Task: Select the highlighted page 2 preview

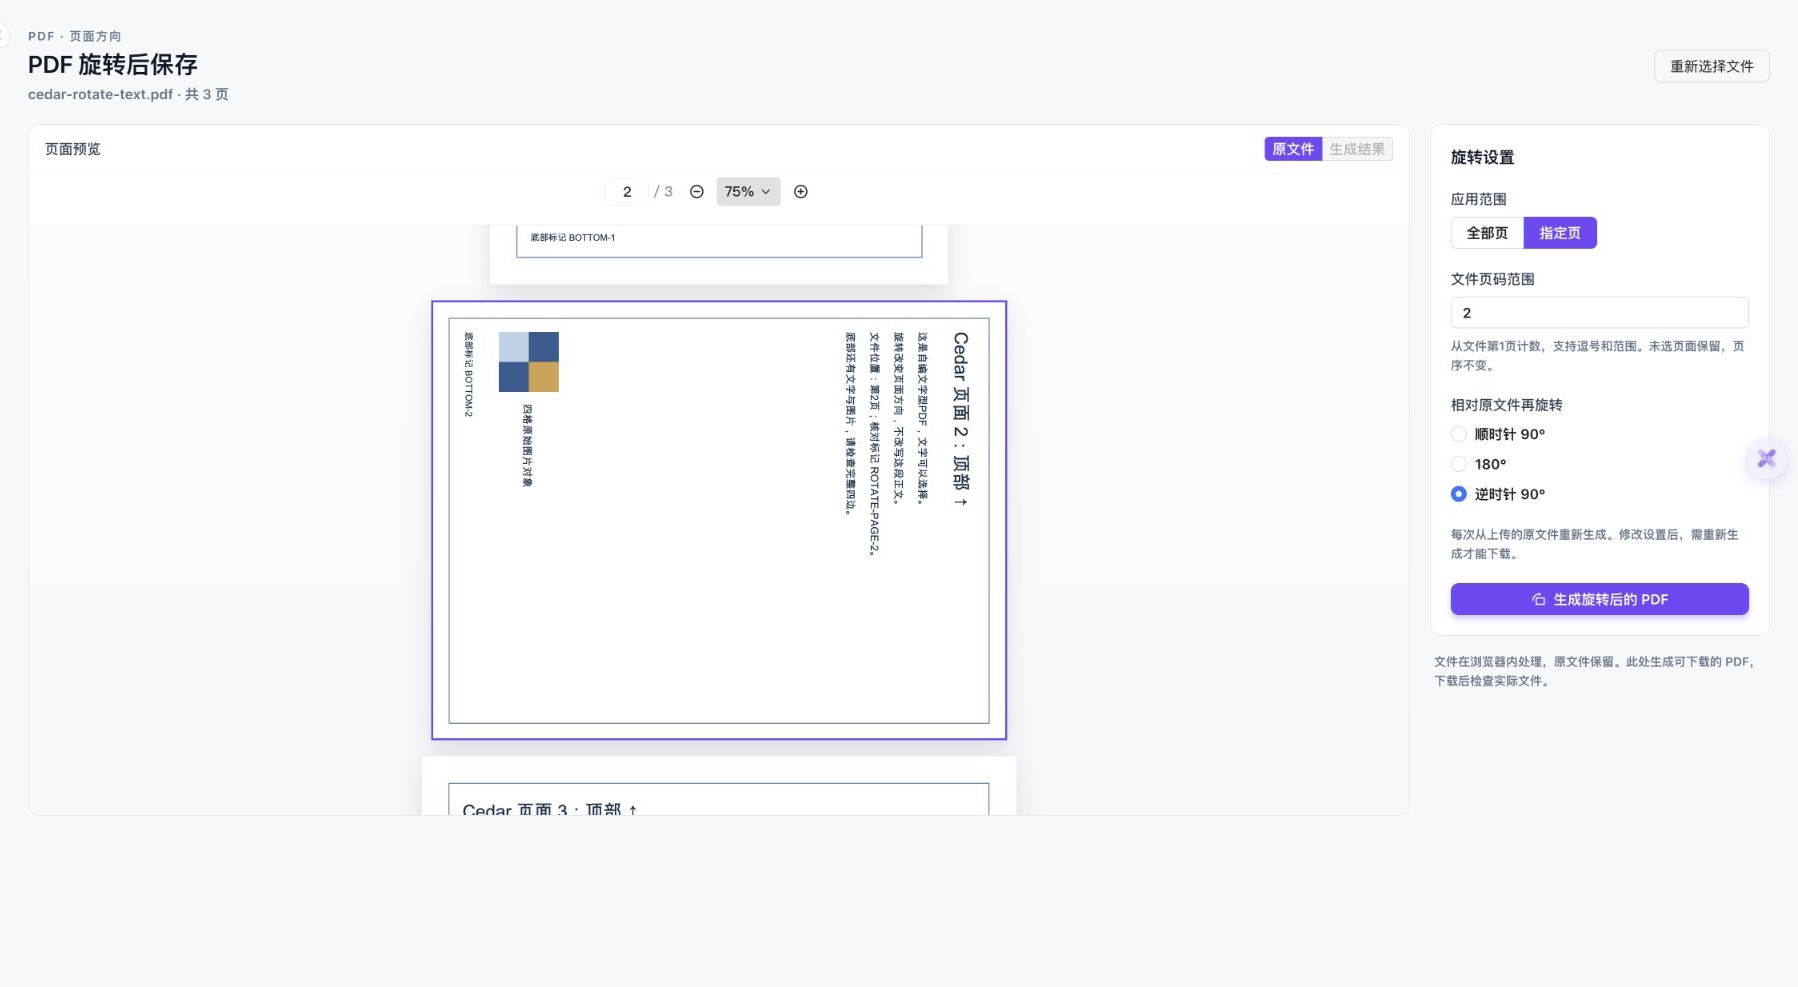Action: (x=719, y=520)
